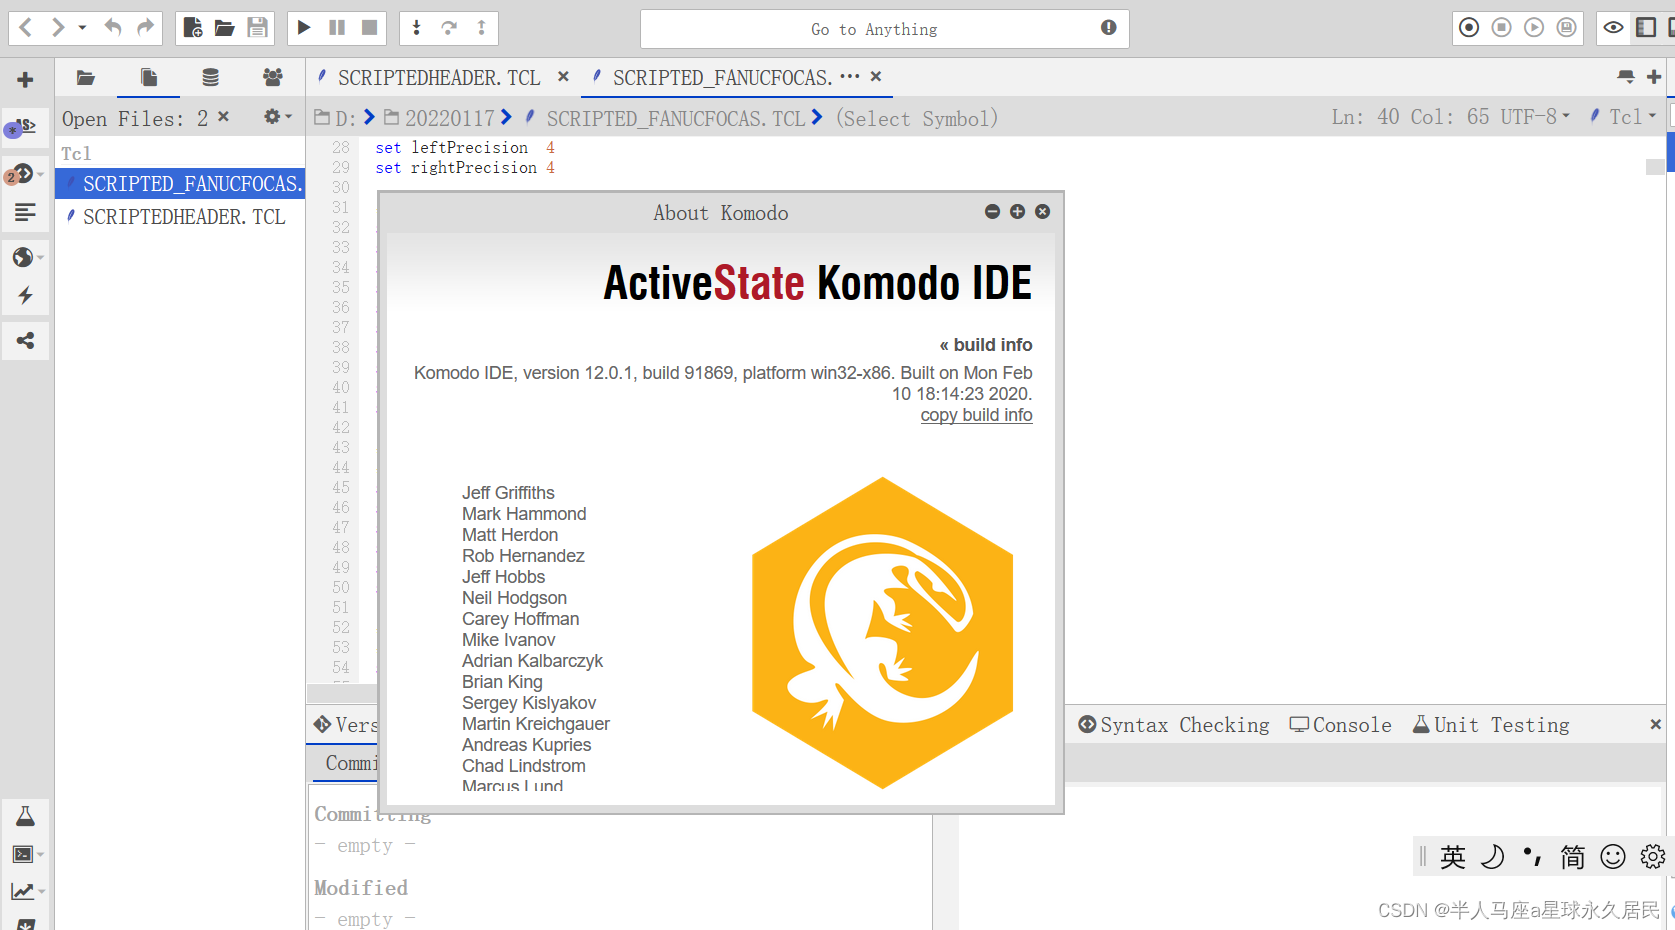Start recording a macro

point(1469,28)
